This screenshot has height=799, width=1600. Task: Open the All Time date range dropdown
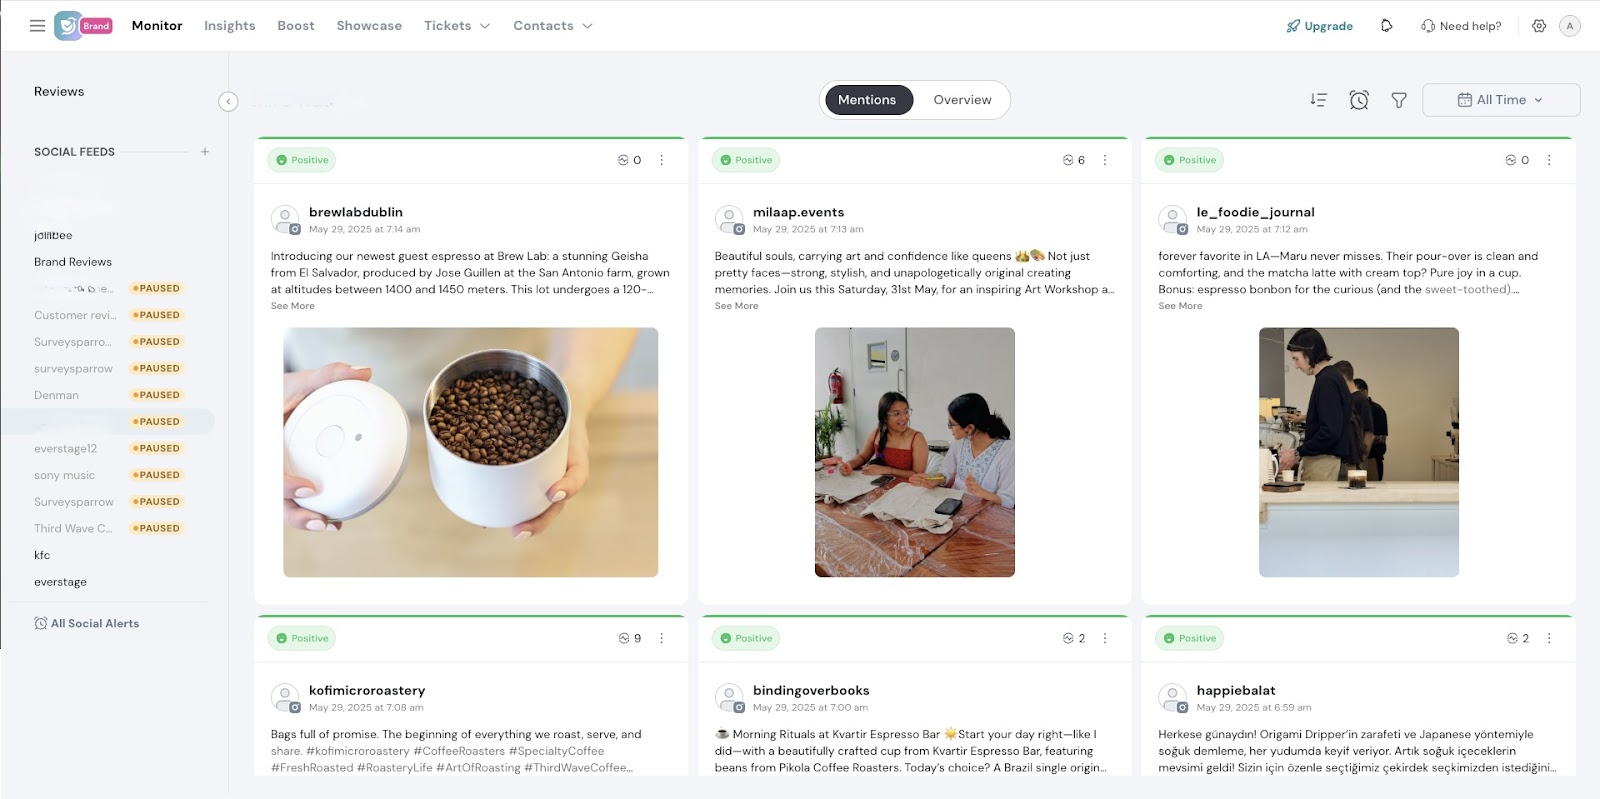(x=1501, y=100)
